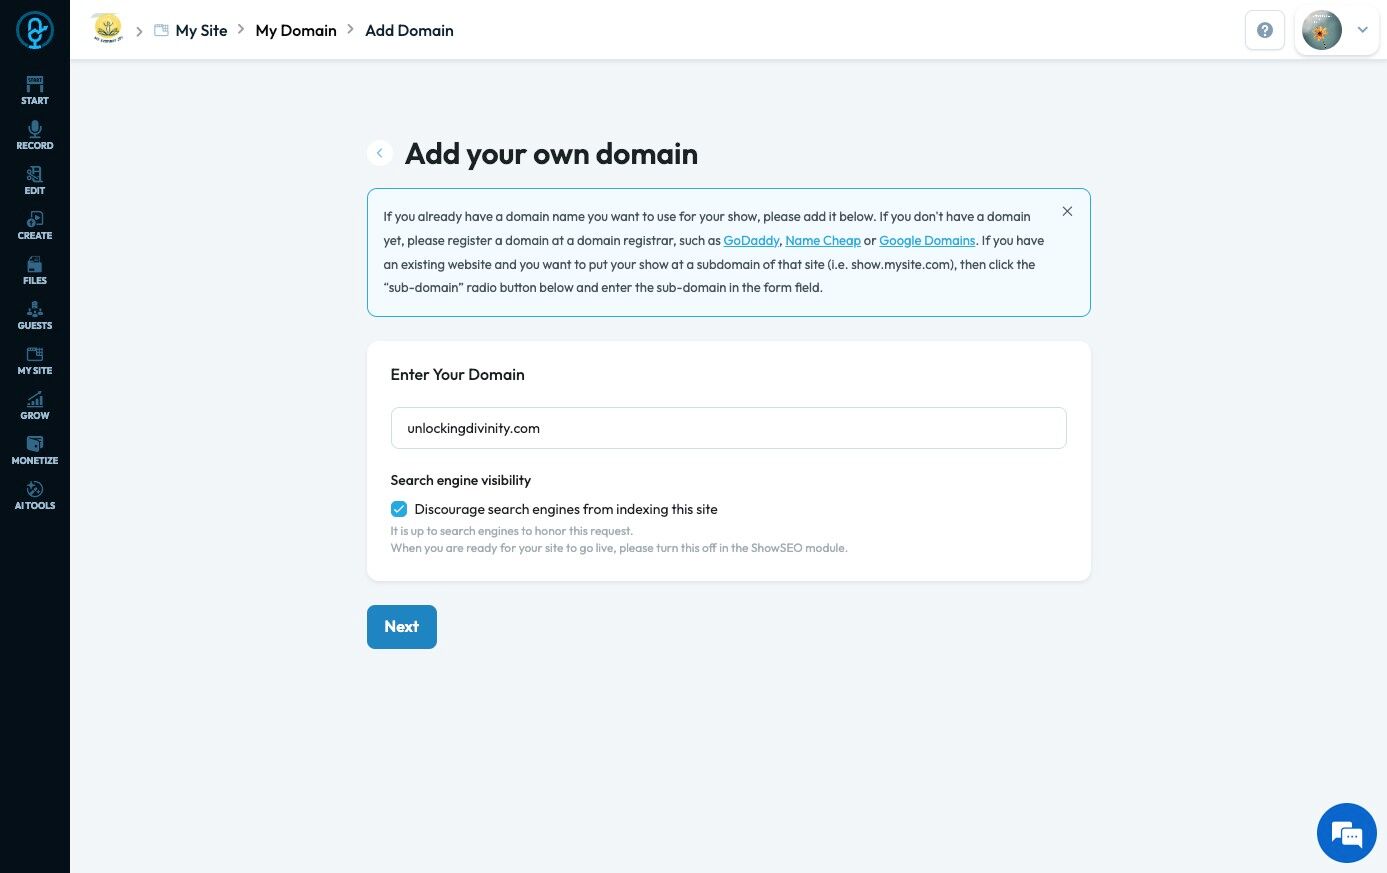Click the ShowSEO module hint text
The image size is (1387, 873).
coord(619,548)
